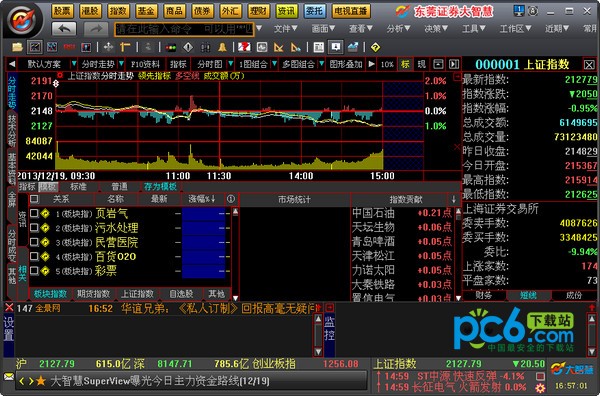Click the blue grid chart toolbar icon

pyautogui.click(x=52, y=47)
